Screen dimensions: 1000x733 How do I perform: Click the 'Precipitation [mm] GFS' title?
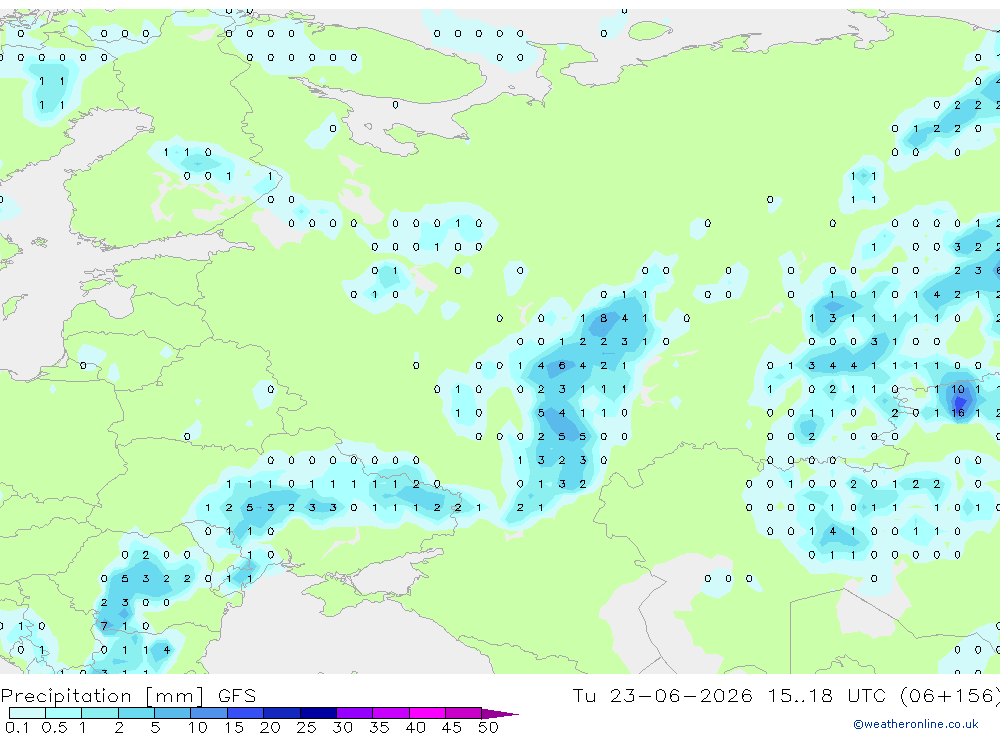(x=128, y=695)
